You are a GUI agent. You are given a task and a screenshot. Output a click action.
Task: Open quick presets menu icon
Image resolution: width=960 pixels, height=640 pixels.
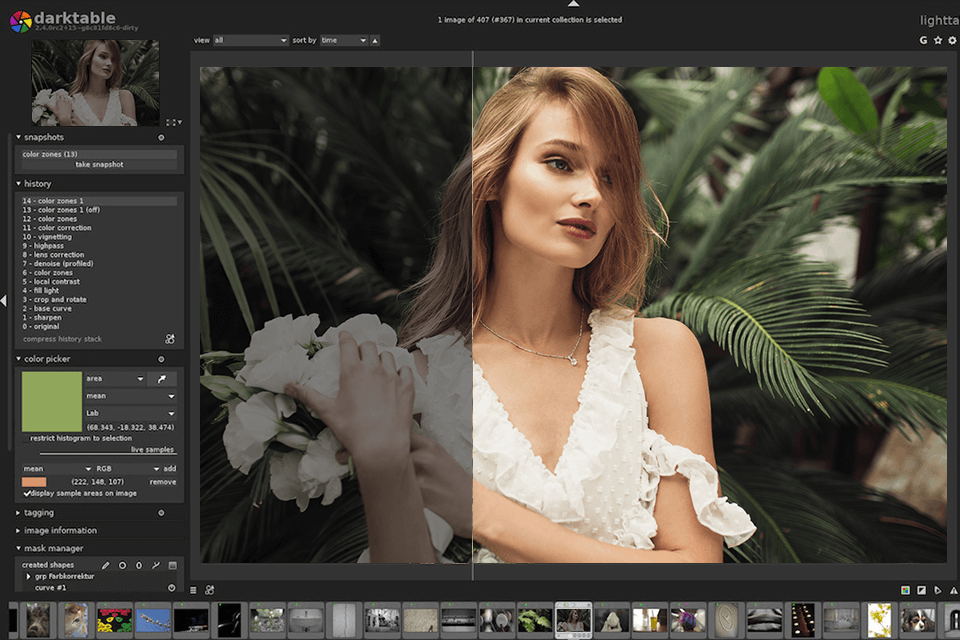pos(193,590)
